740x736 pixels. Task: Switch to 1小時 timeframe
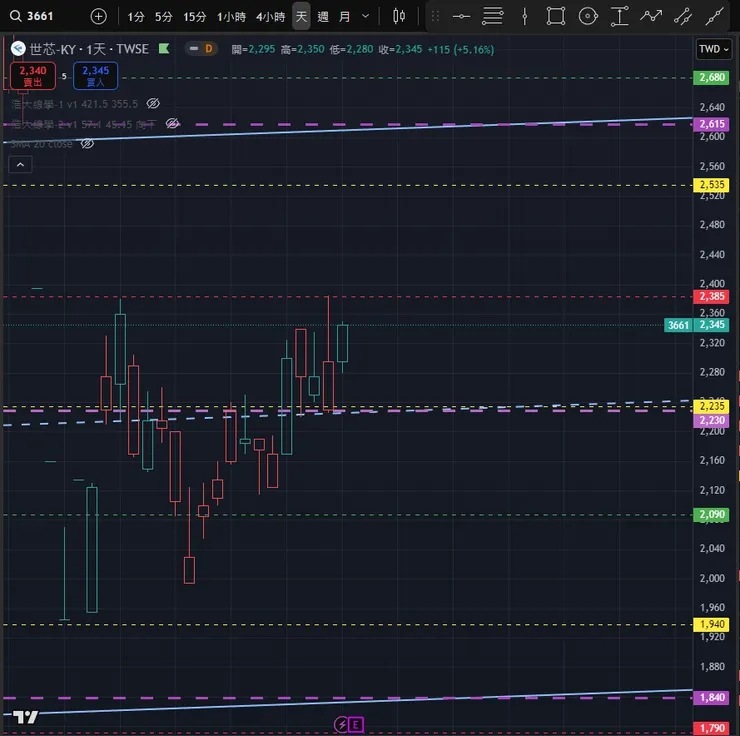coord(231,17)
